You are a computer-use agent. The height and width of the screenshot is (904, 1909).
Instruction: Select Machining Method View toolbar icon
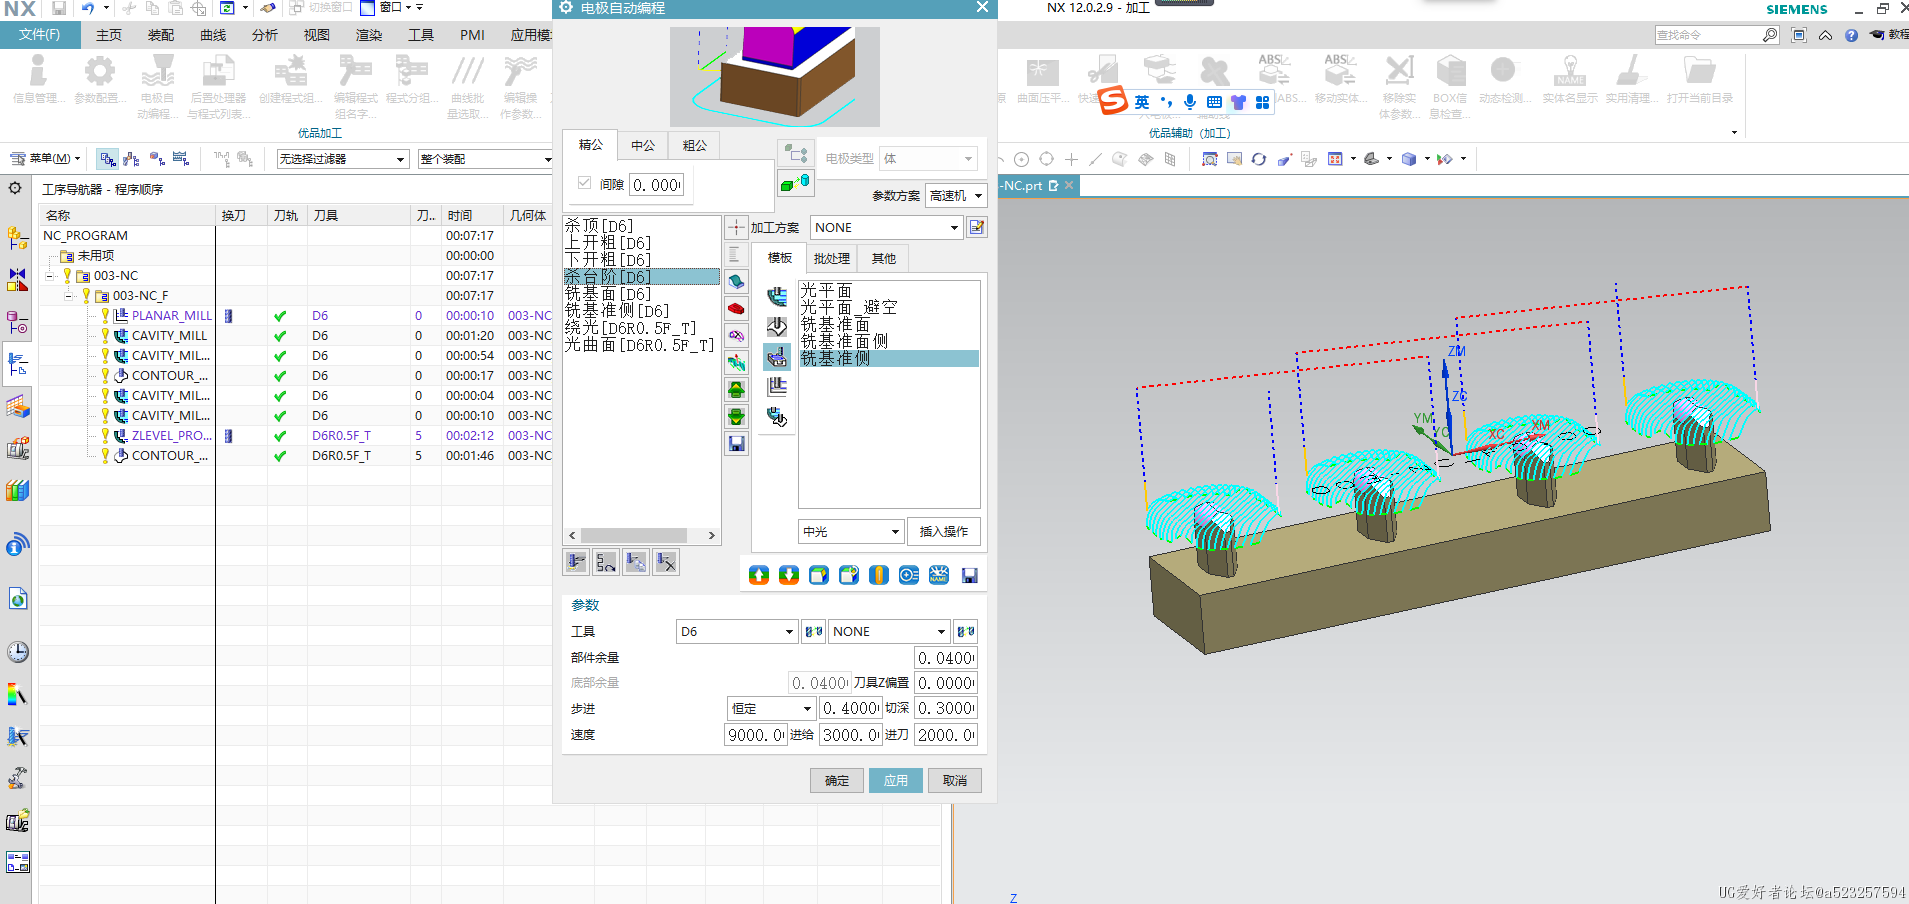[181, 159]
